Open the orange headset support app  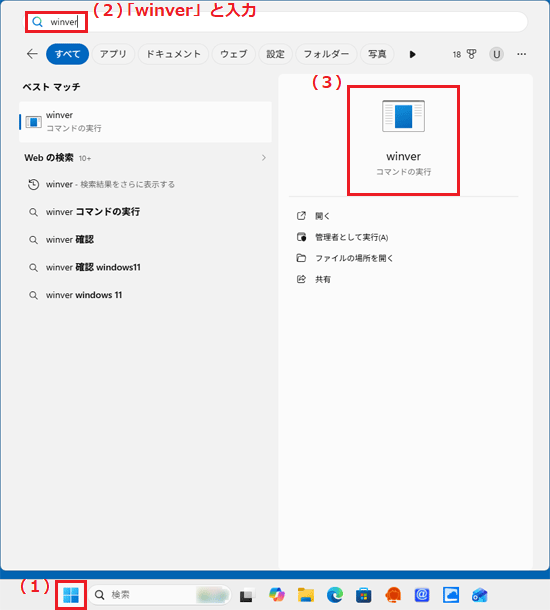coord(393,595)
